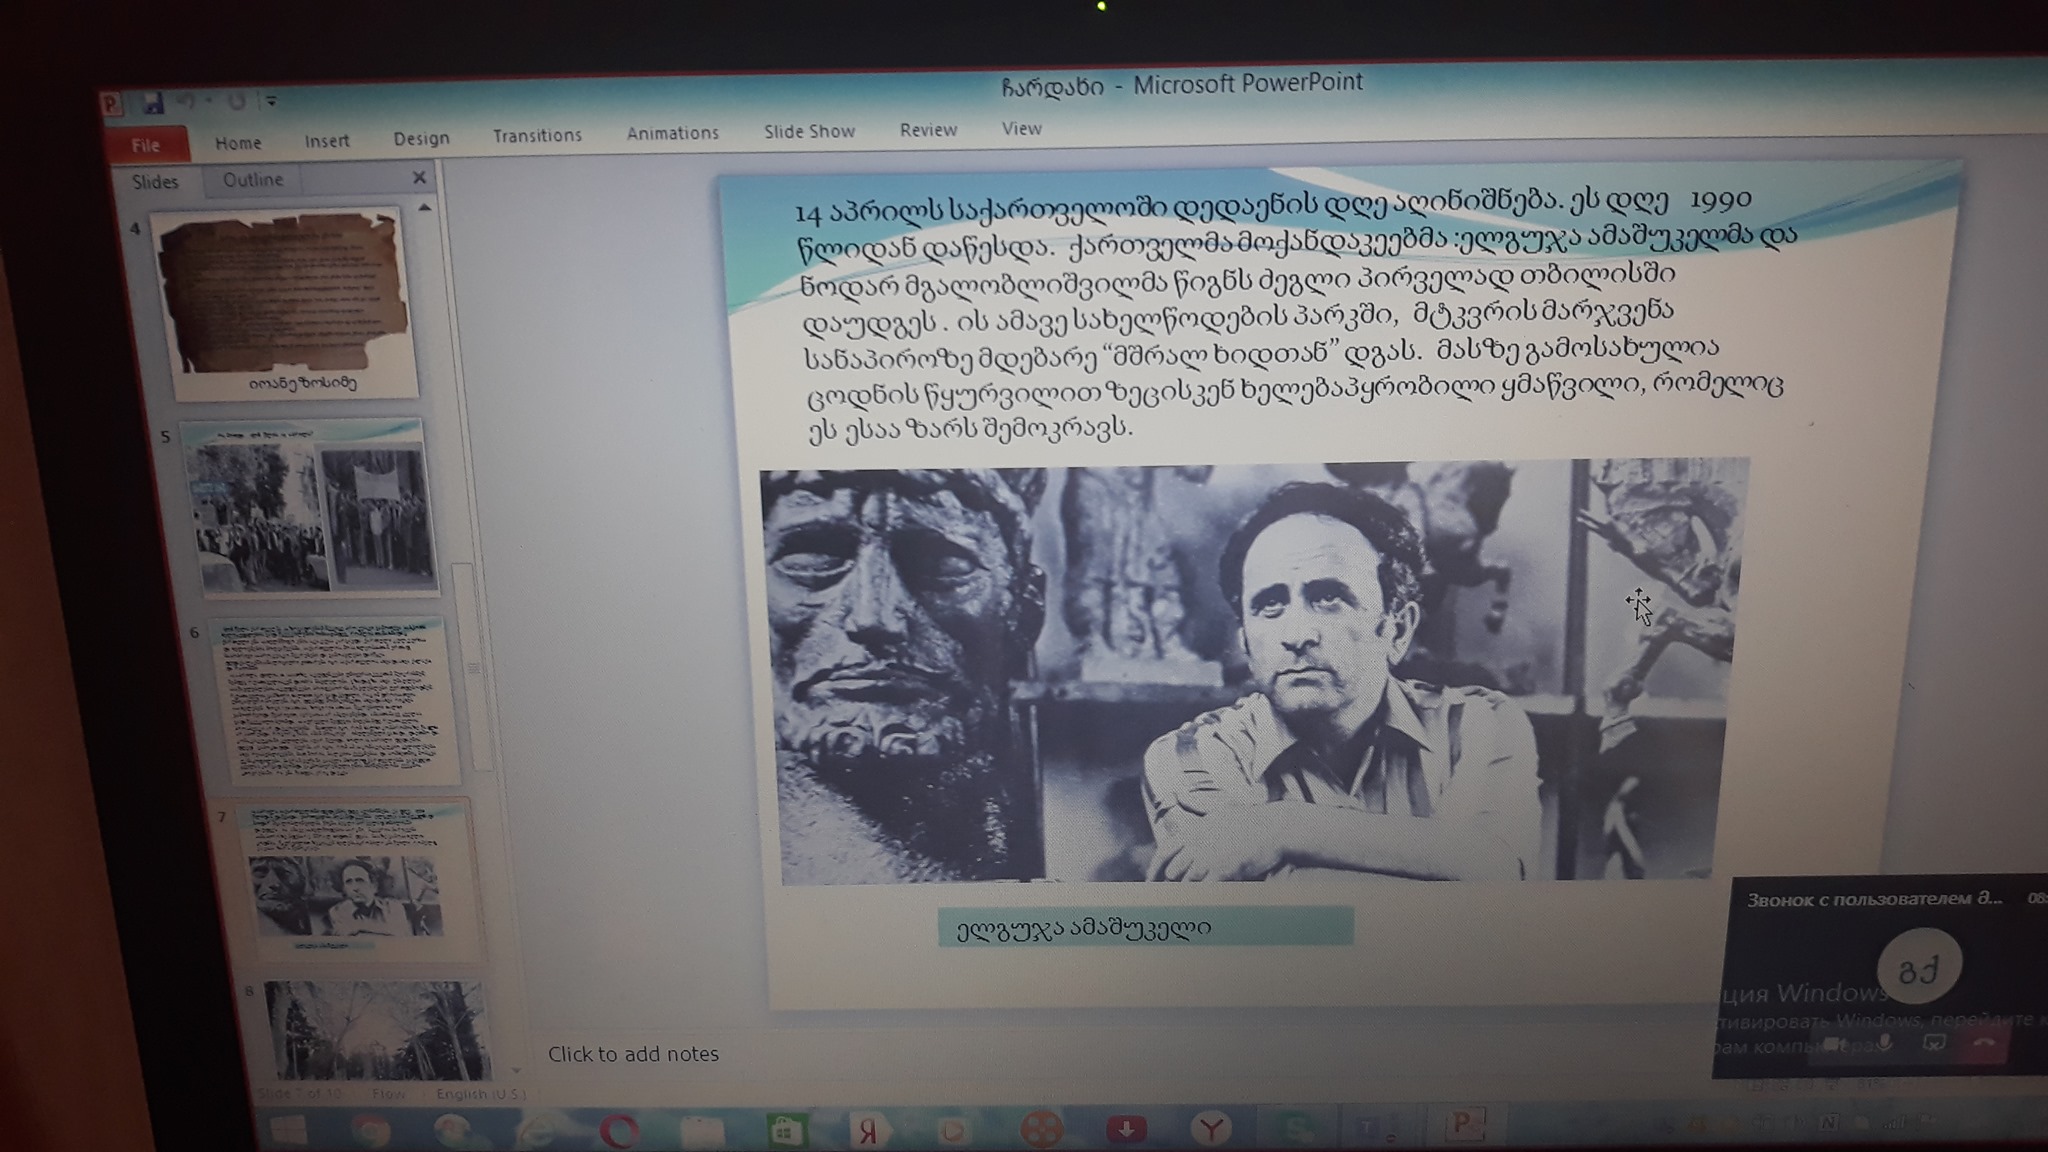Open the red download-arrow taskbar icon
This screenshot has height=1152, width=2048.
tap(1126, 1129)
